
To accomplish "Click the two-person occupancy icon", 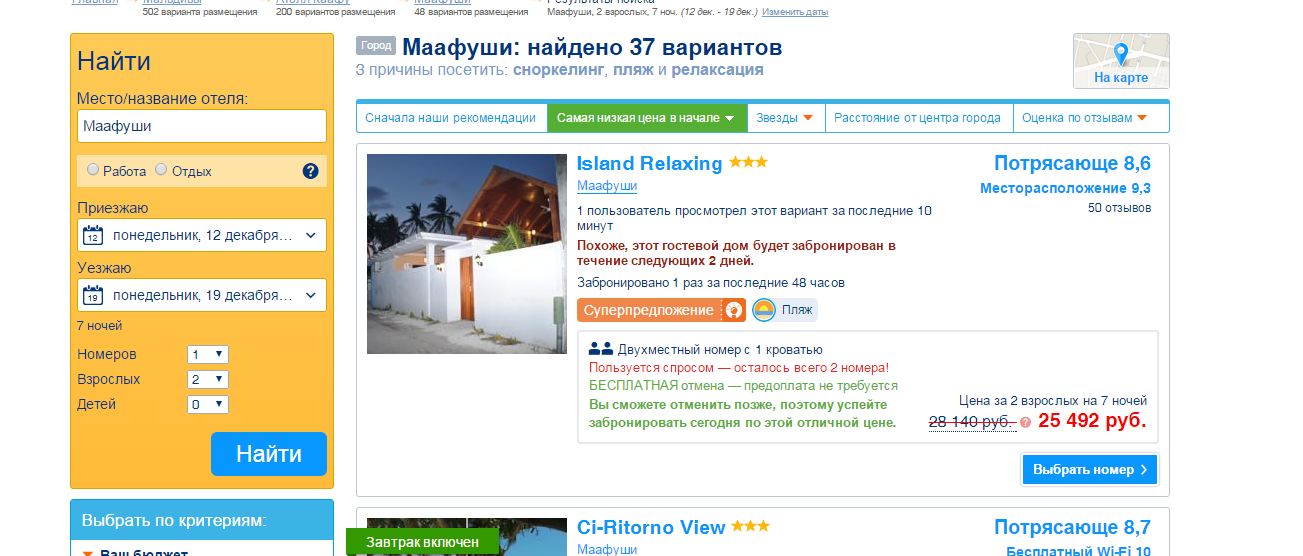I will pos(601,349).
